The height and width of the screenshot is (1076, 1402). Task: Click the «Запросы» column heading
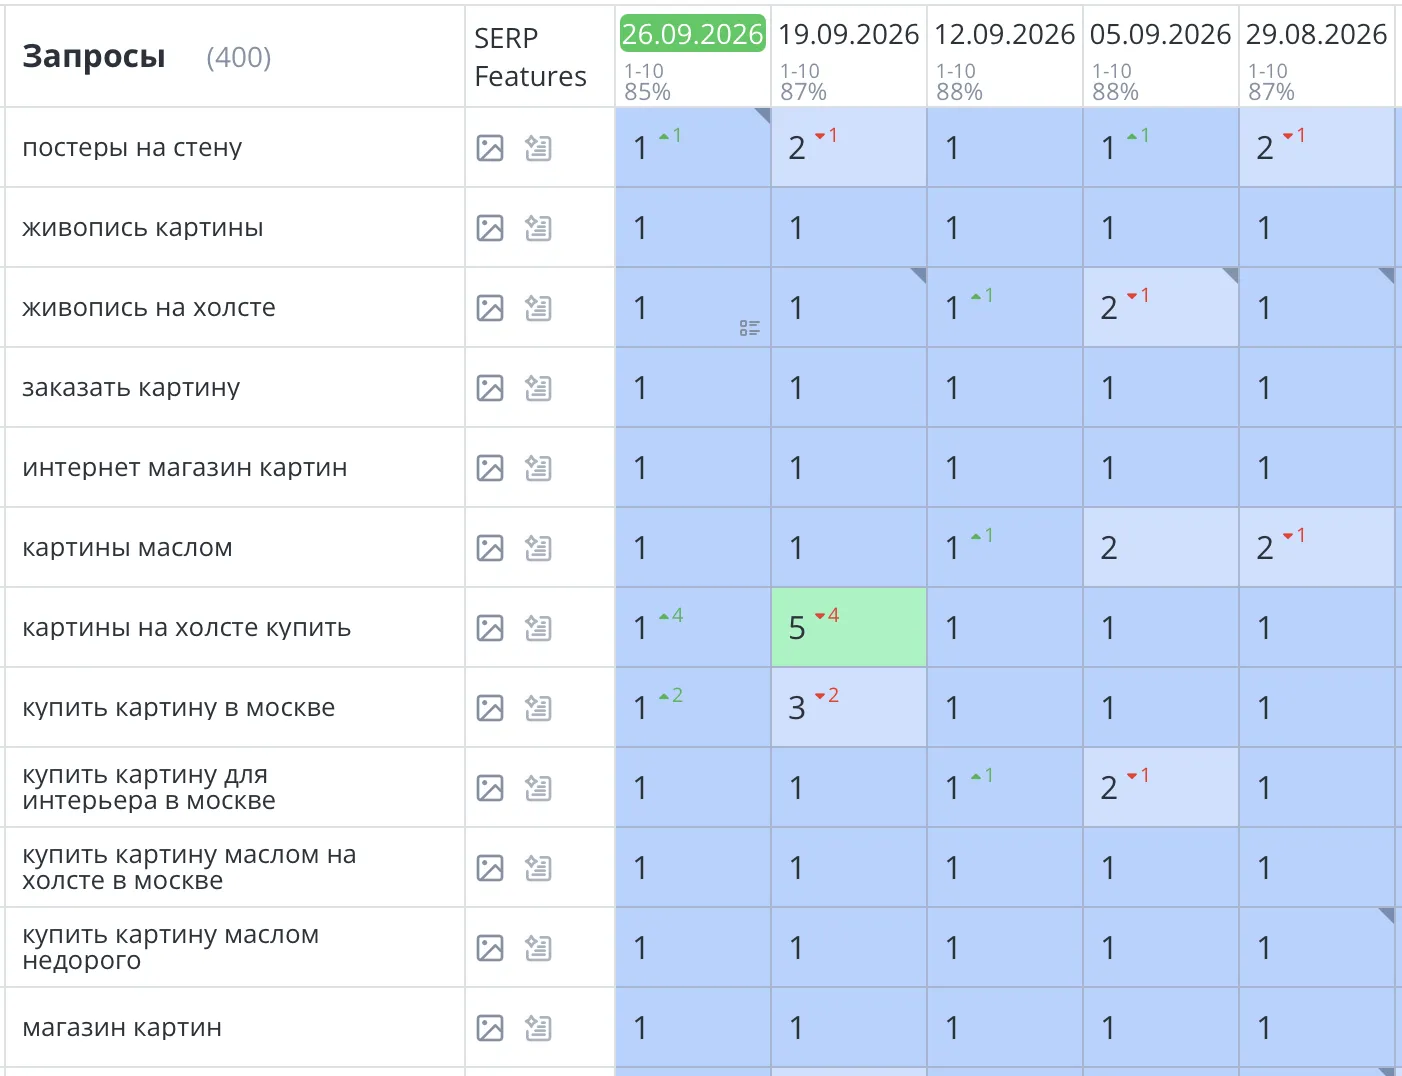[94, 57]
